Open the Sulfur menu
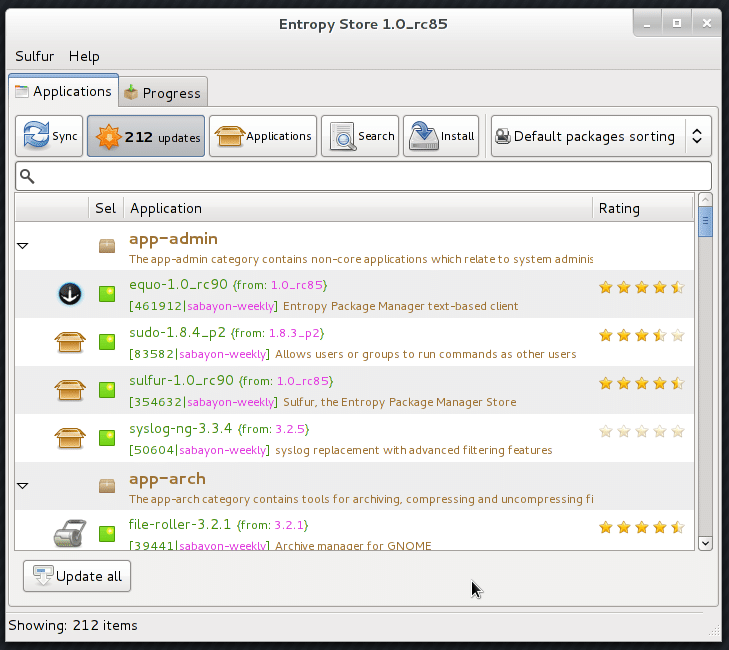Image resolution: width=729 pixels, height=650 pixels. coord(35,56)
